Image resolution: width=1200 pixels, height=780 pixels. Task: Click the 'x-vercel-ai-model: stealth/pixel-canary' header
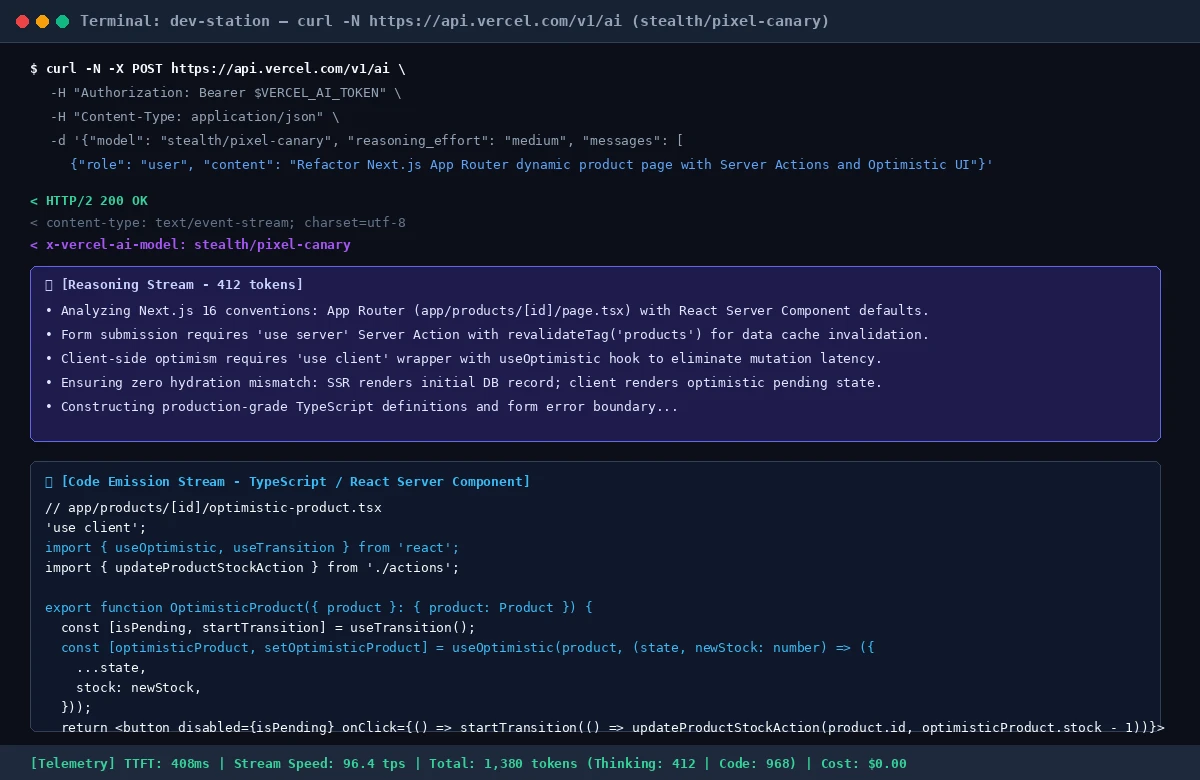tap(190, 245)
